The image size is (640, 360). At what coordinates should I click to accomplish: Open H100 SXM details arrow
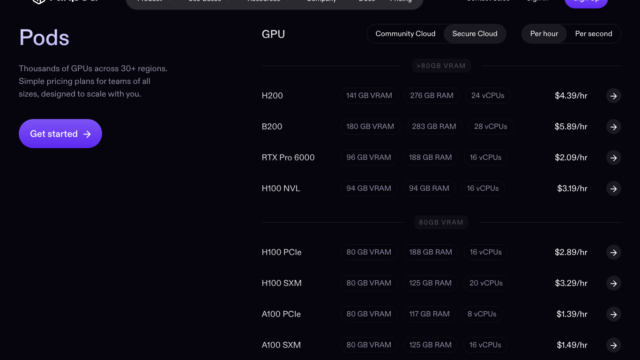pos(613,283)
